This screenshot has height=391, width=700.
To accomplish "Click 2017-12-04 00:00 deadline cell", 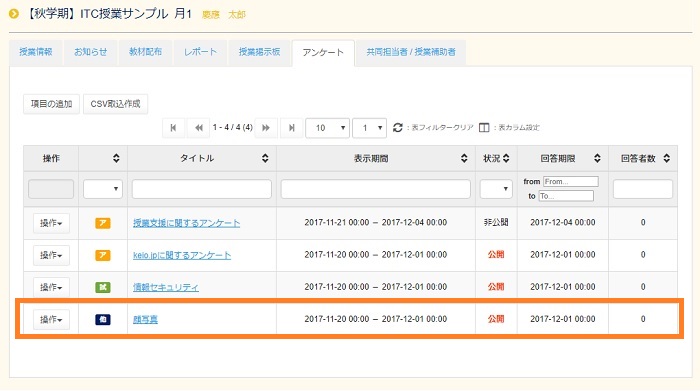I will point(562,222).
